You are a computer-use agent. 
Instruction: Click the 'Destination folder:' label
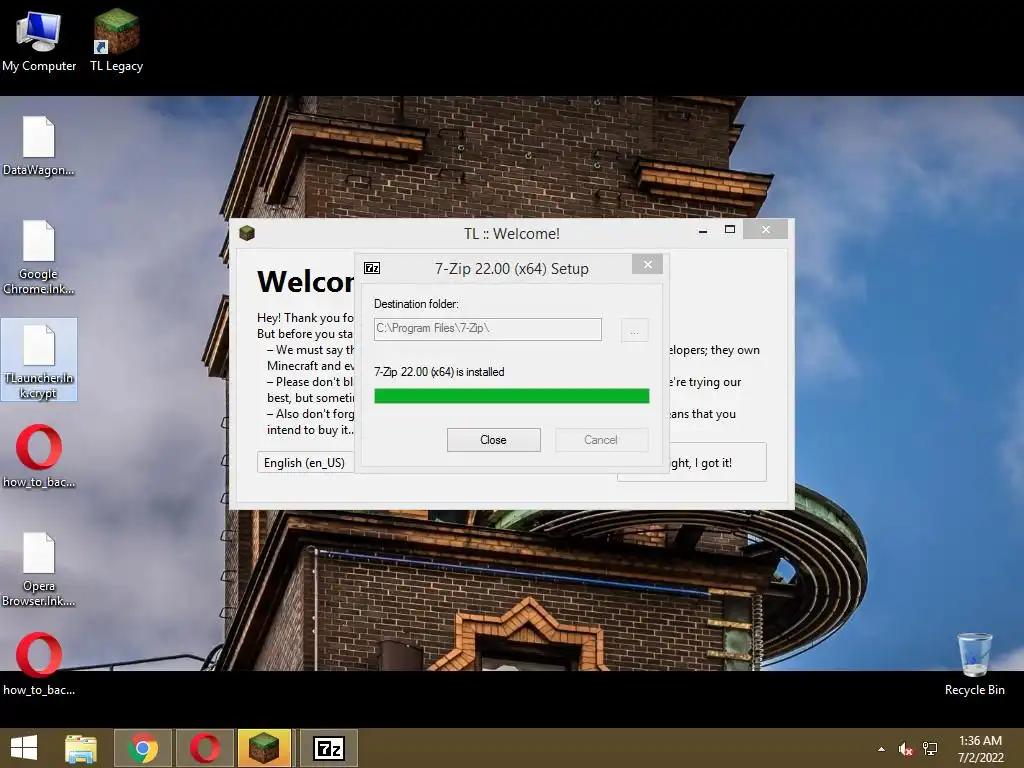[x=416, y=304]
